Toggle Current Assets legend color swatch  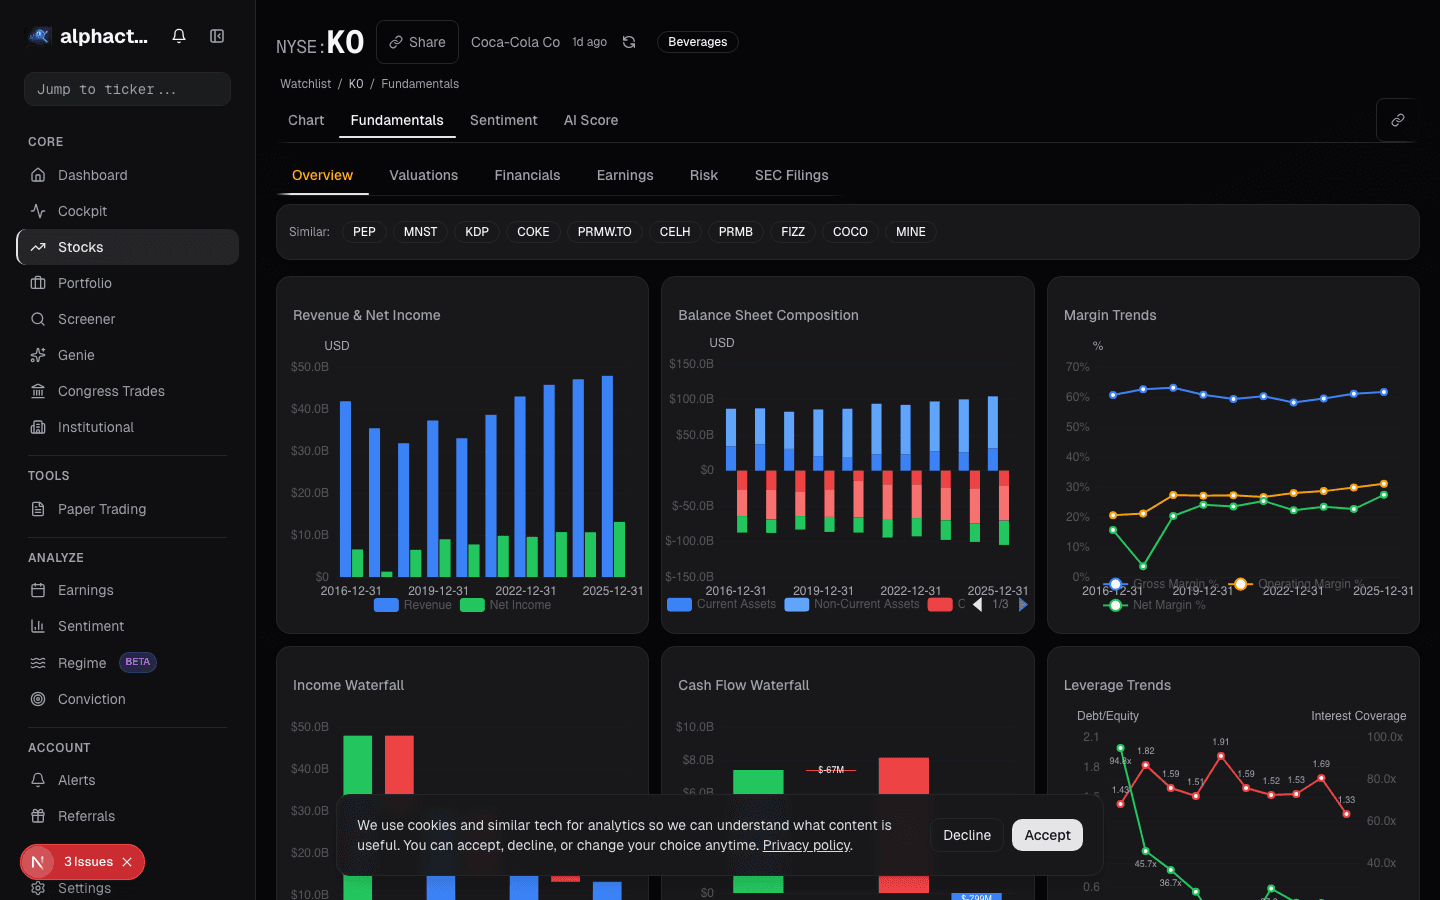[x=680, y=604]
